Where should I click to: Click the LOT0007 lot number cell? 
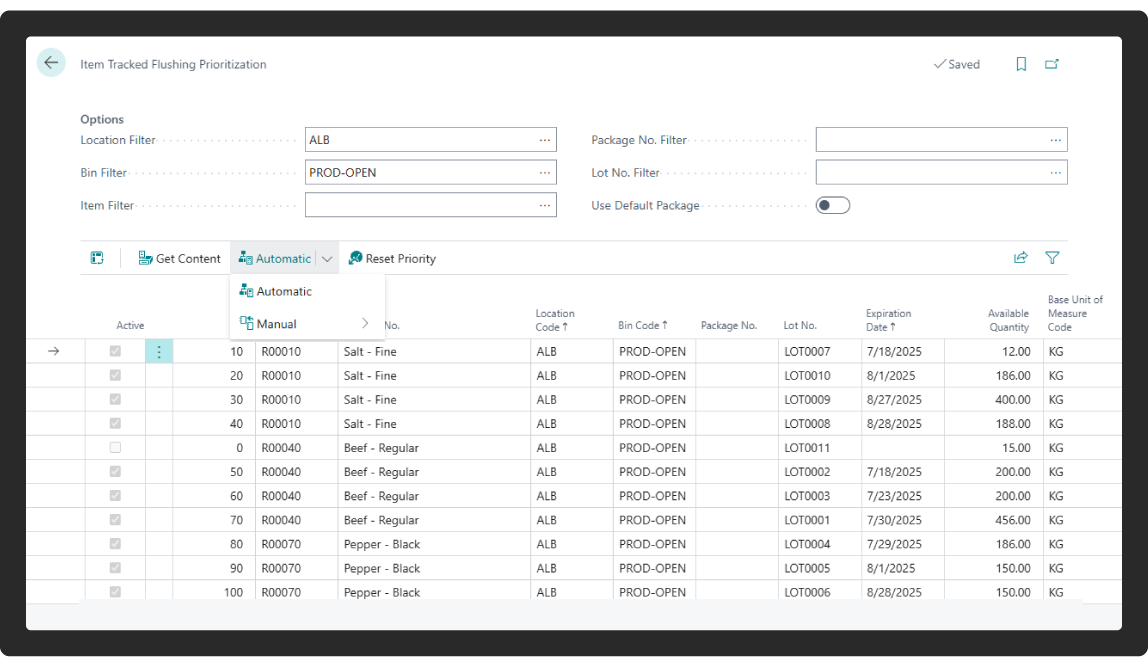tap(819, 351)
